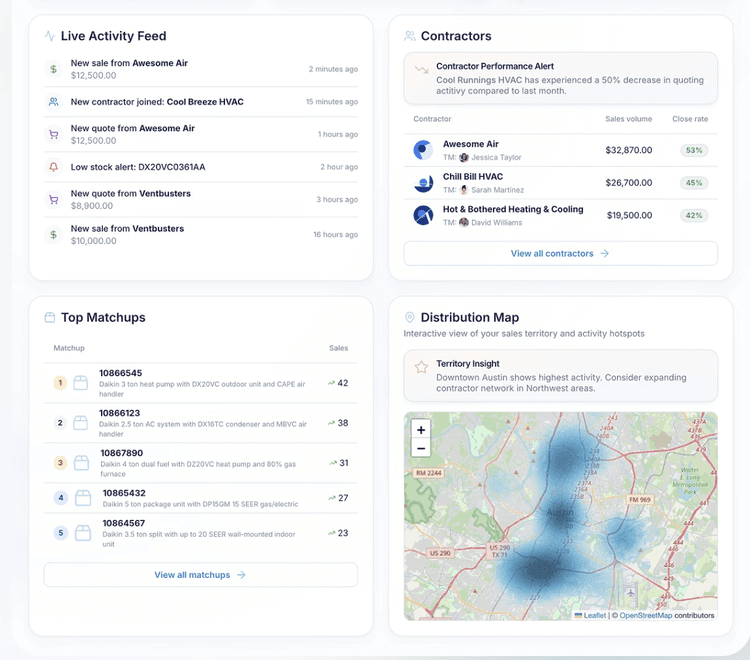Click package icon for matchup 10866545
Screen dimensions: 750x660
point(80,383)
